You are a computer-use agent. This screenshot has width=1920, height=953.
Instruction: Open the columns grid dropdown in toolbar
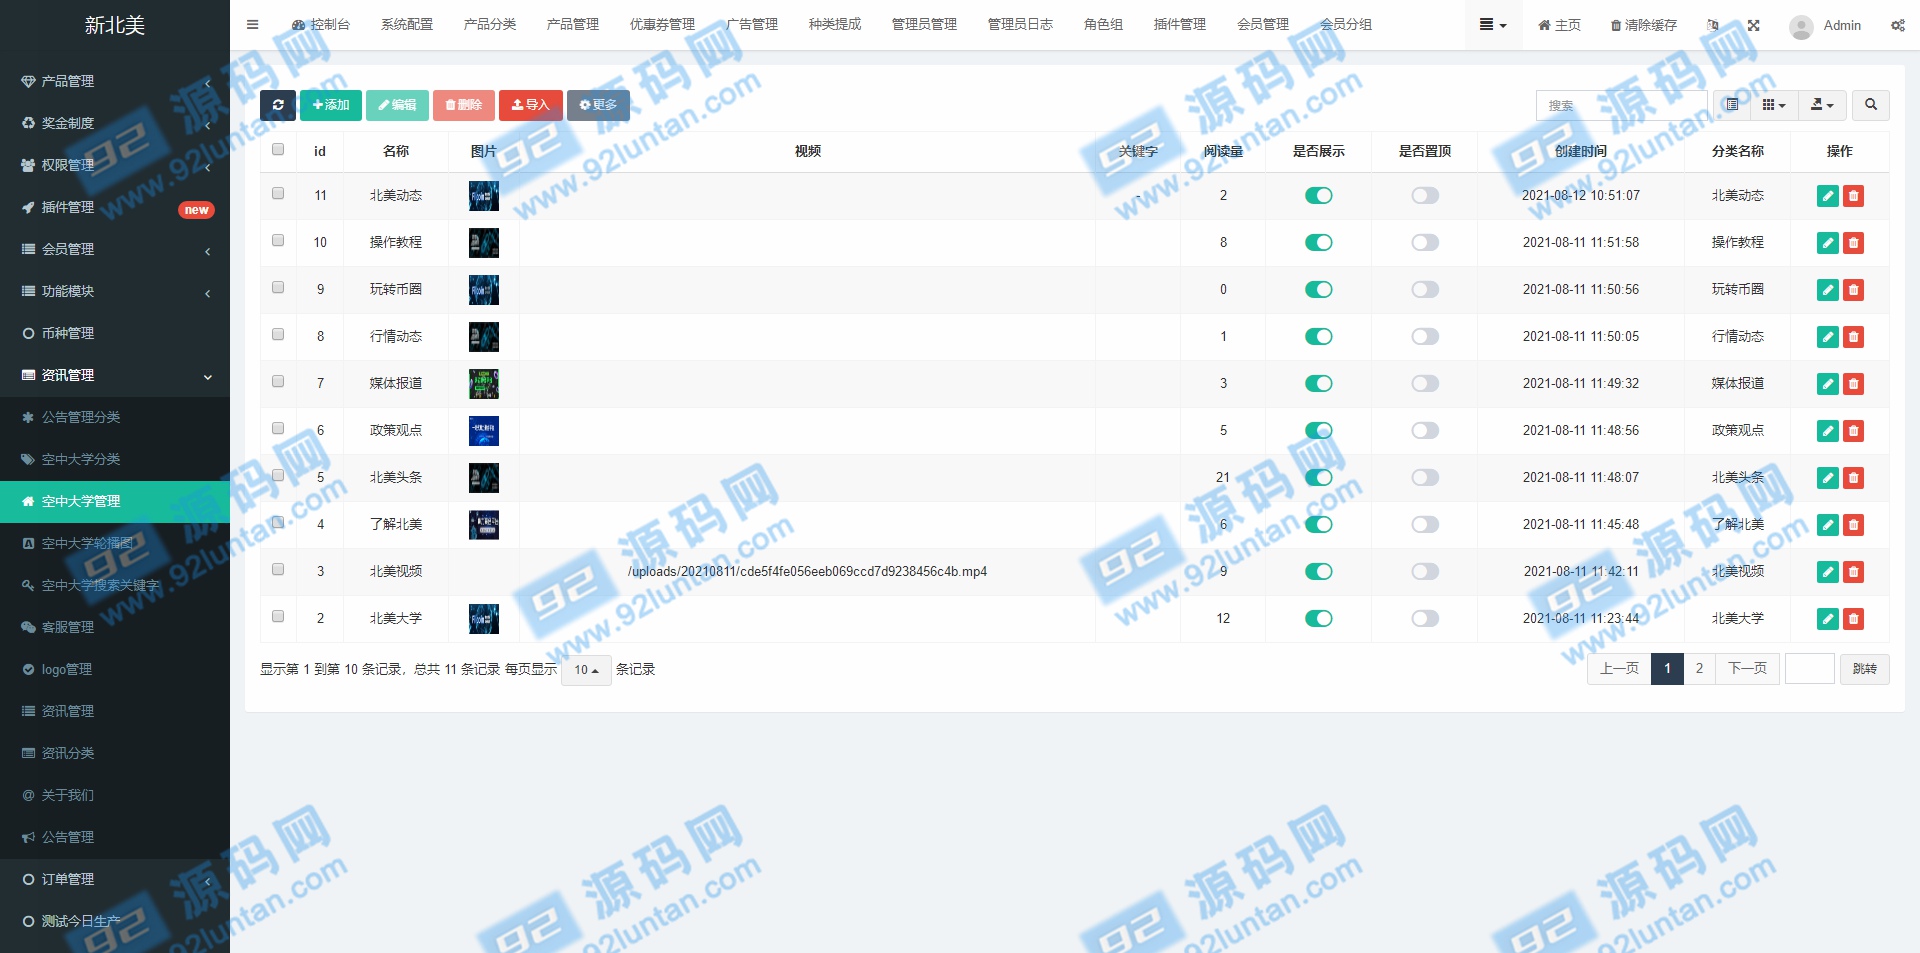click(x=1774, y=105)
